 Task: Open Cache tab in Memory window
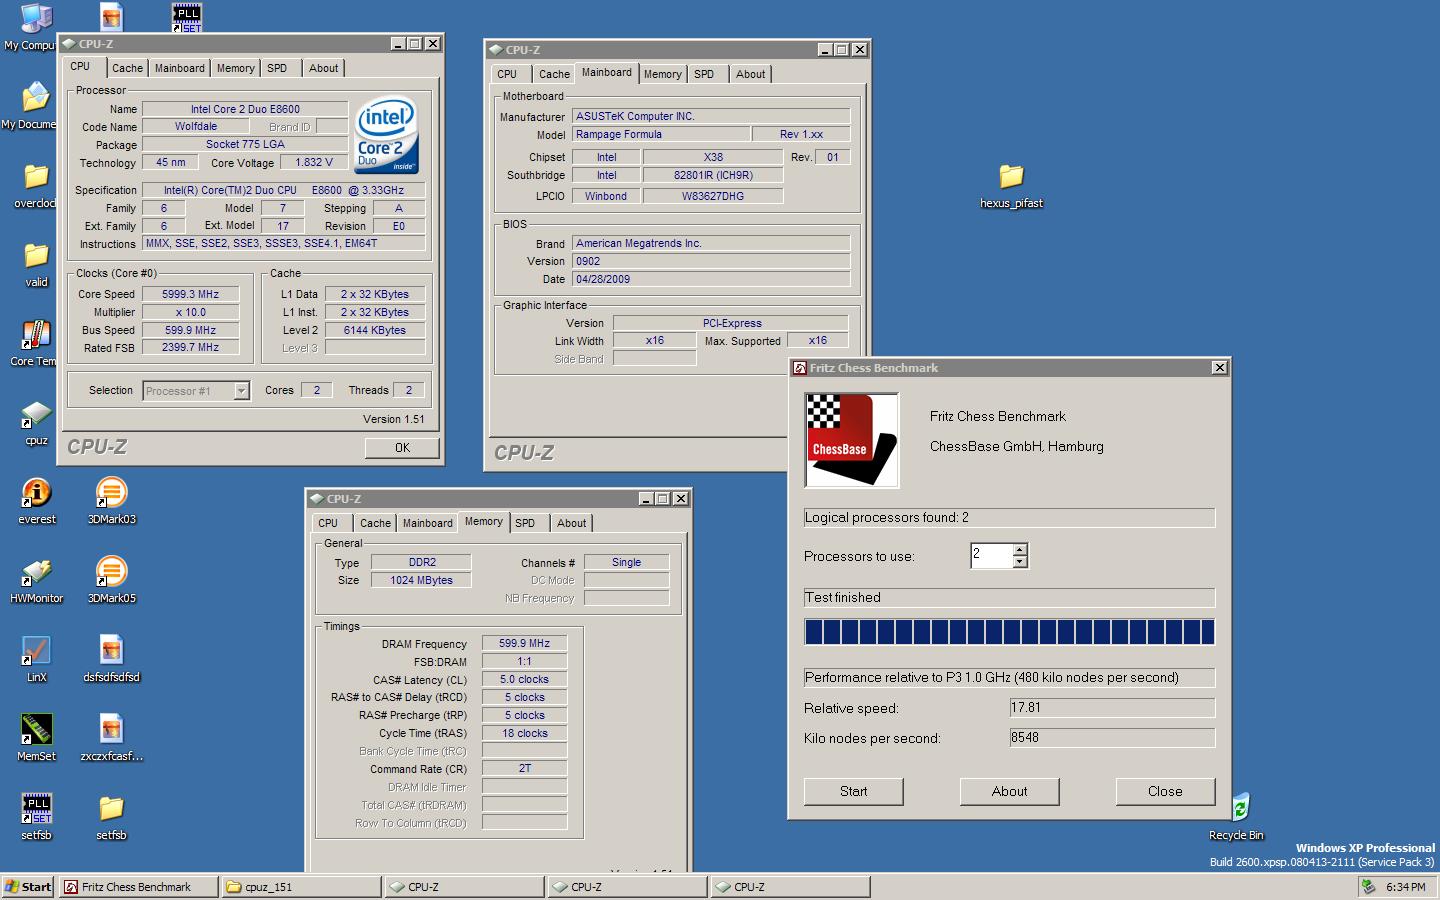pos(375,523)
